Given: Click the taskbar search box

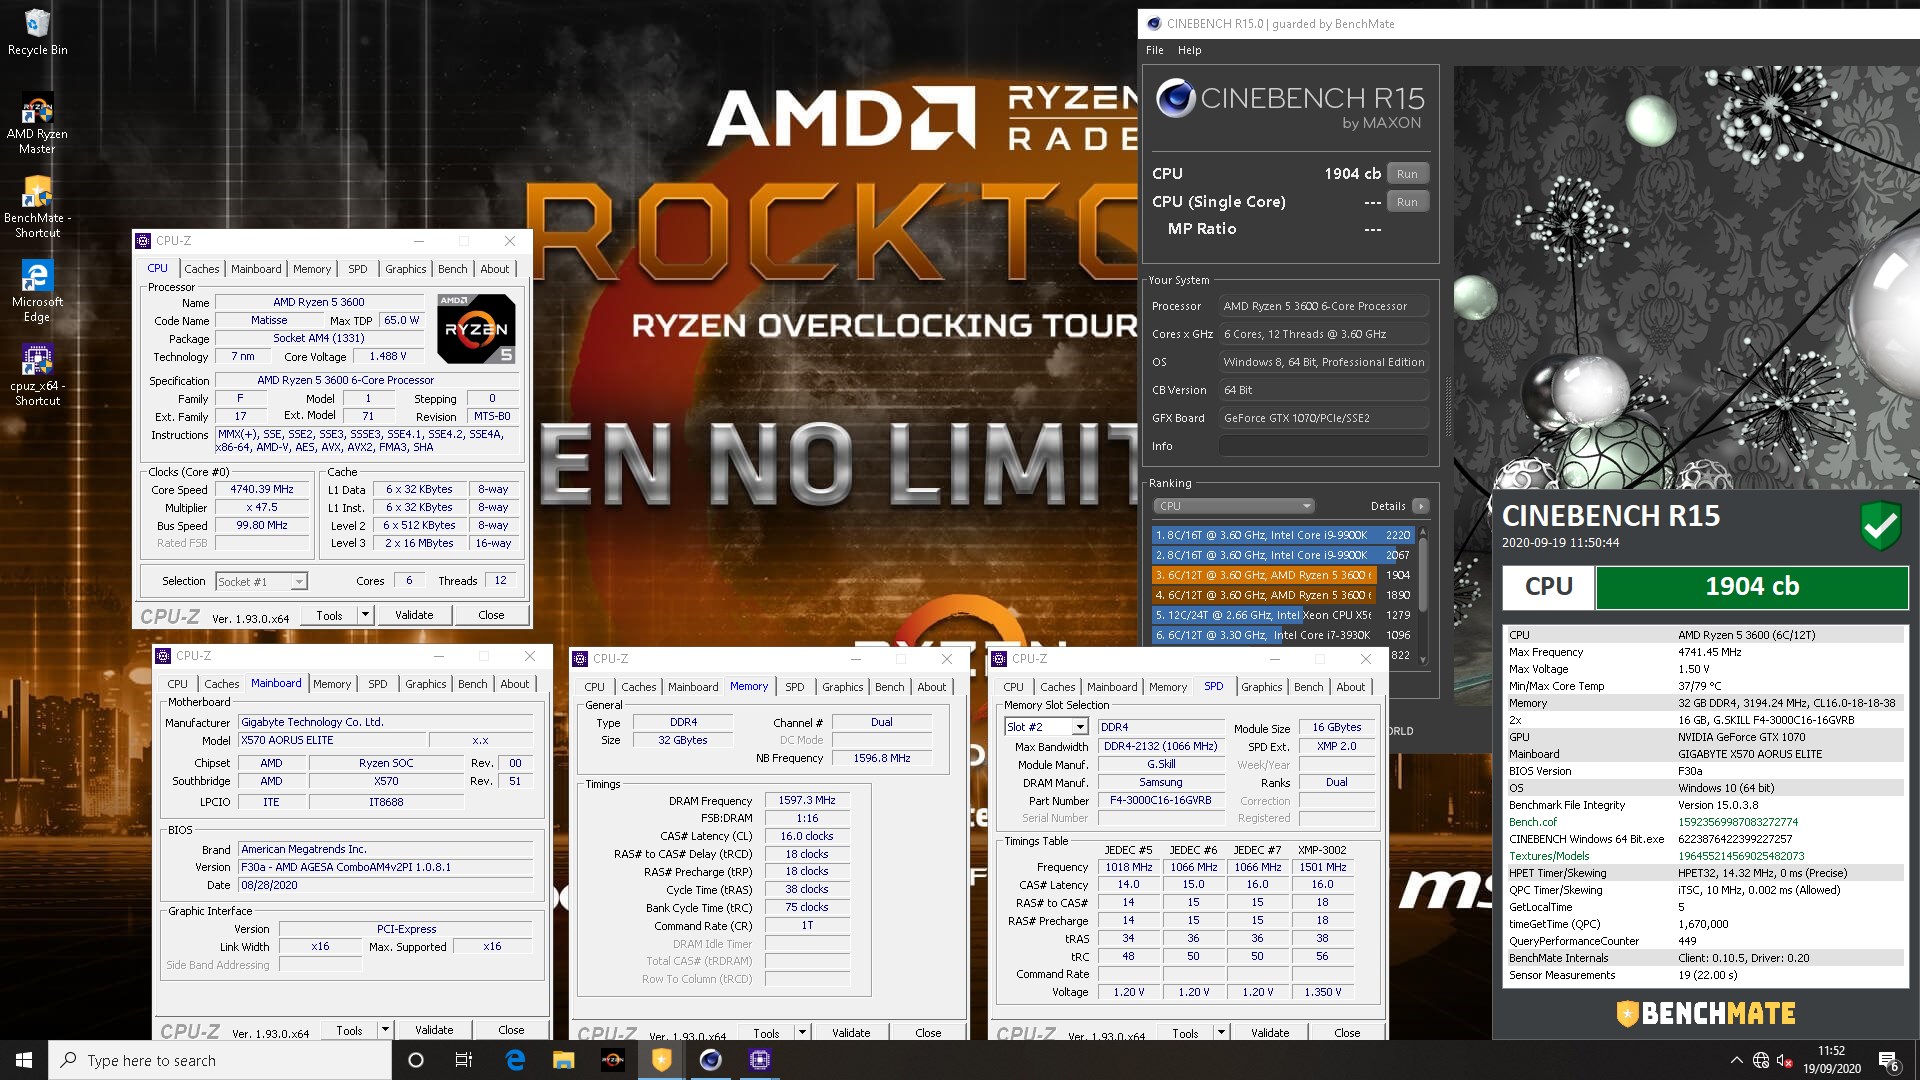Looking at the screenshot, I should [x=220, y=1060].
